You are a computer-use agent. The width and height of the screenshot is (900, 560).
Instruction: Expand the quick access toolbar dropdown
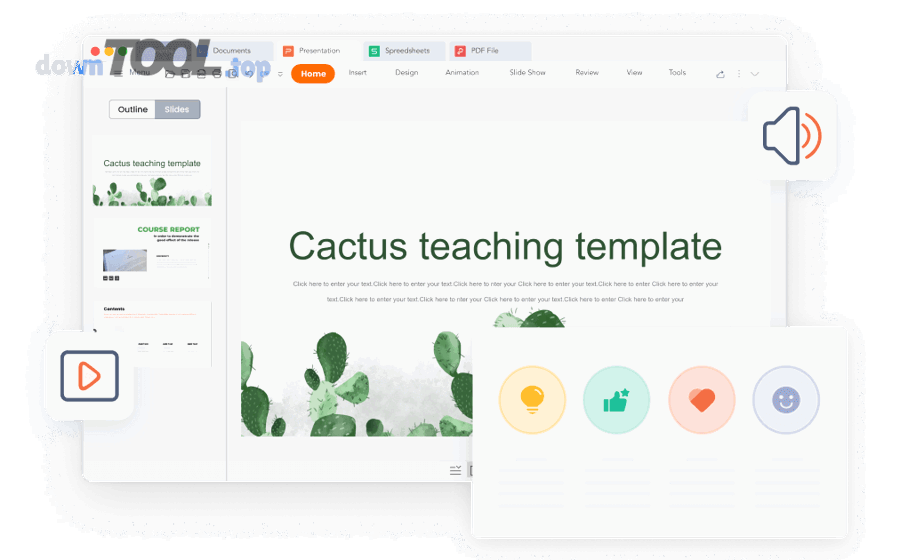[280, 74]
